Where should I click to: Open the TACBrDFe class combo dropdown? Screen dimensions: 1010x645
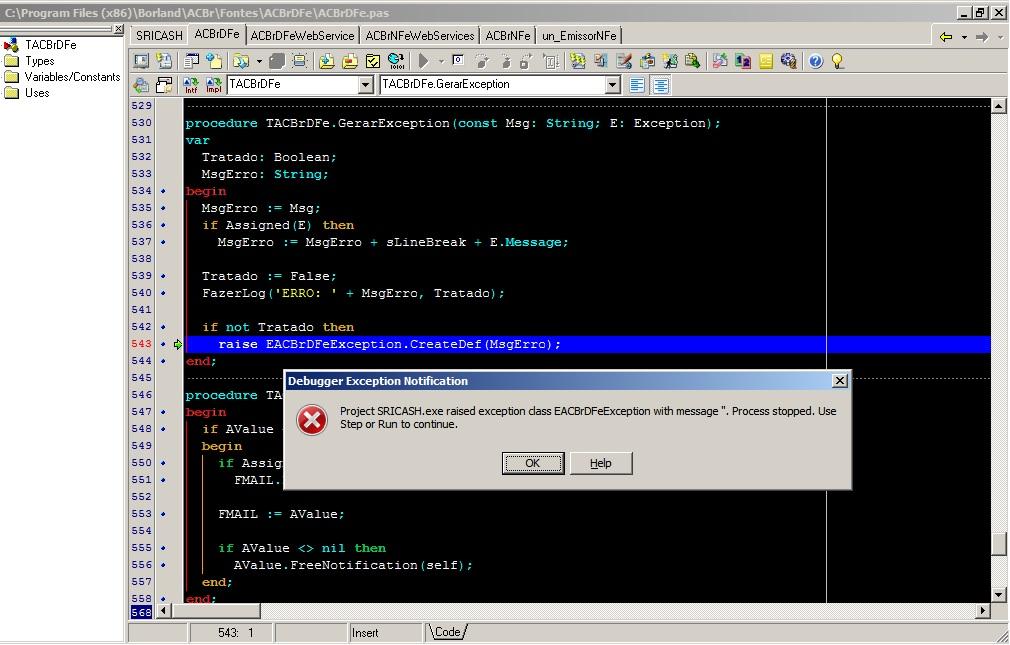click(x=365, y=84)
